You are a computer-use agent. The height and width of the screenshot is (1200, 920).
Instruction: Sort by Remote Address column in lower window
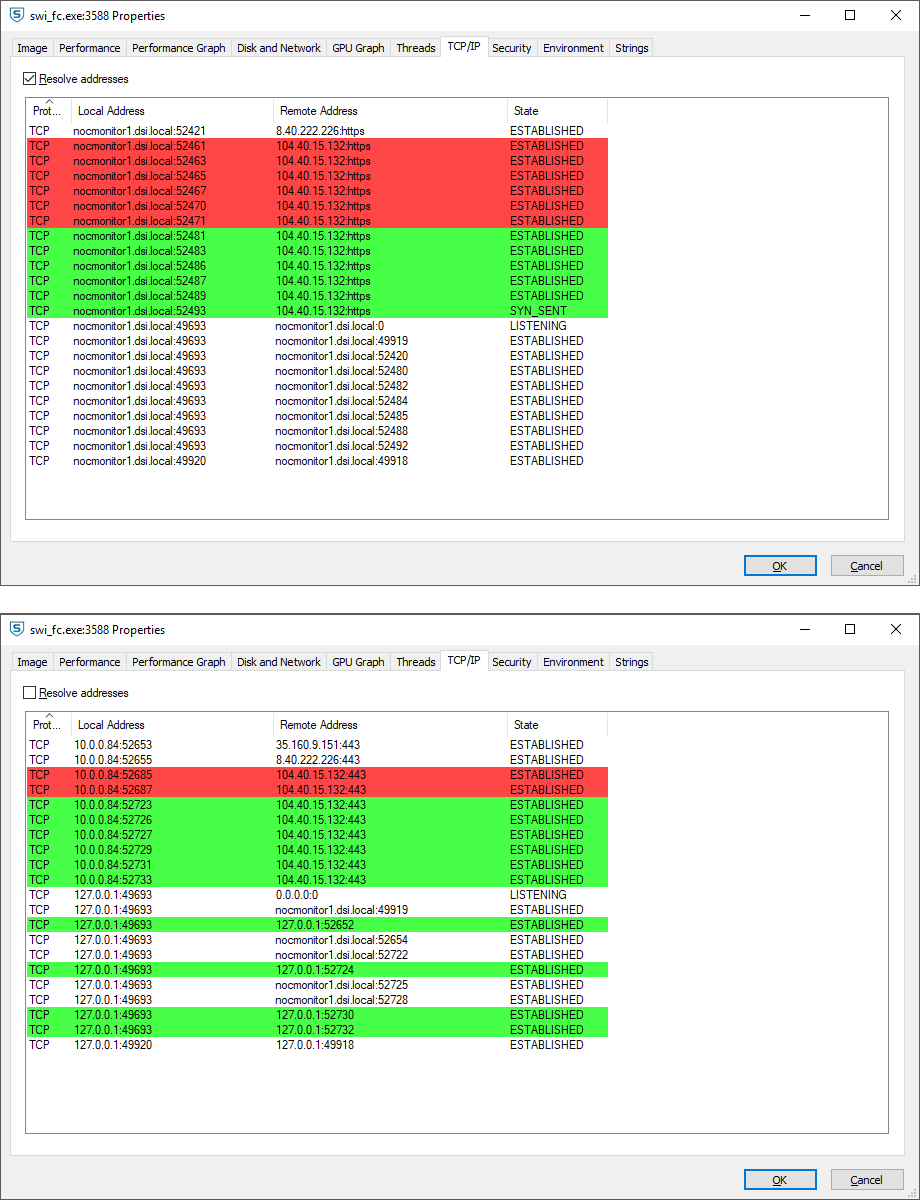(390, 725)
